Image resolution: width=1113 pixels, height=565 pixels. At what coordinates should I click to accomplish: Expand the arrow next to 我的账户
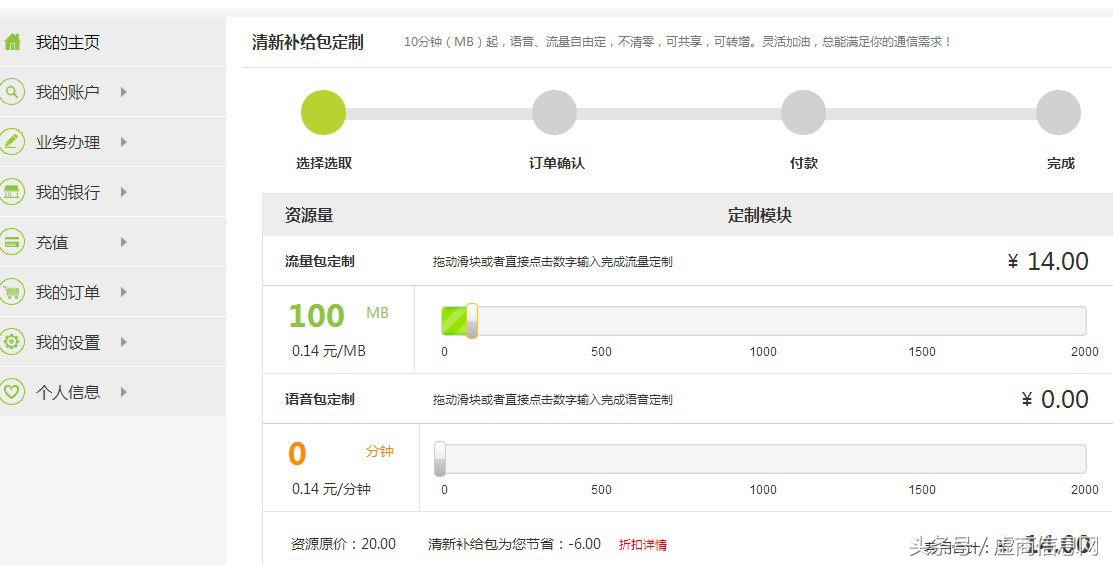coord(124,92)
